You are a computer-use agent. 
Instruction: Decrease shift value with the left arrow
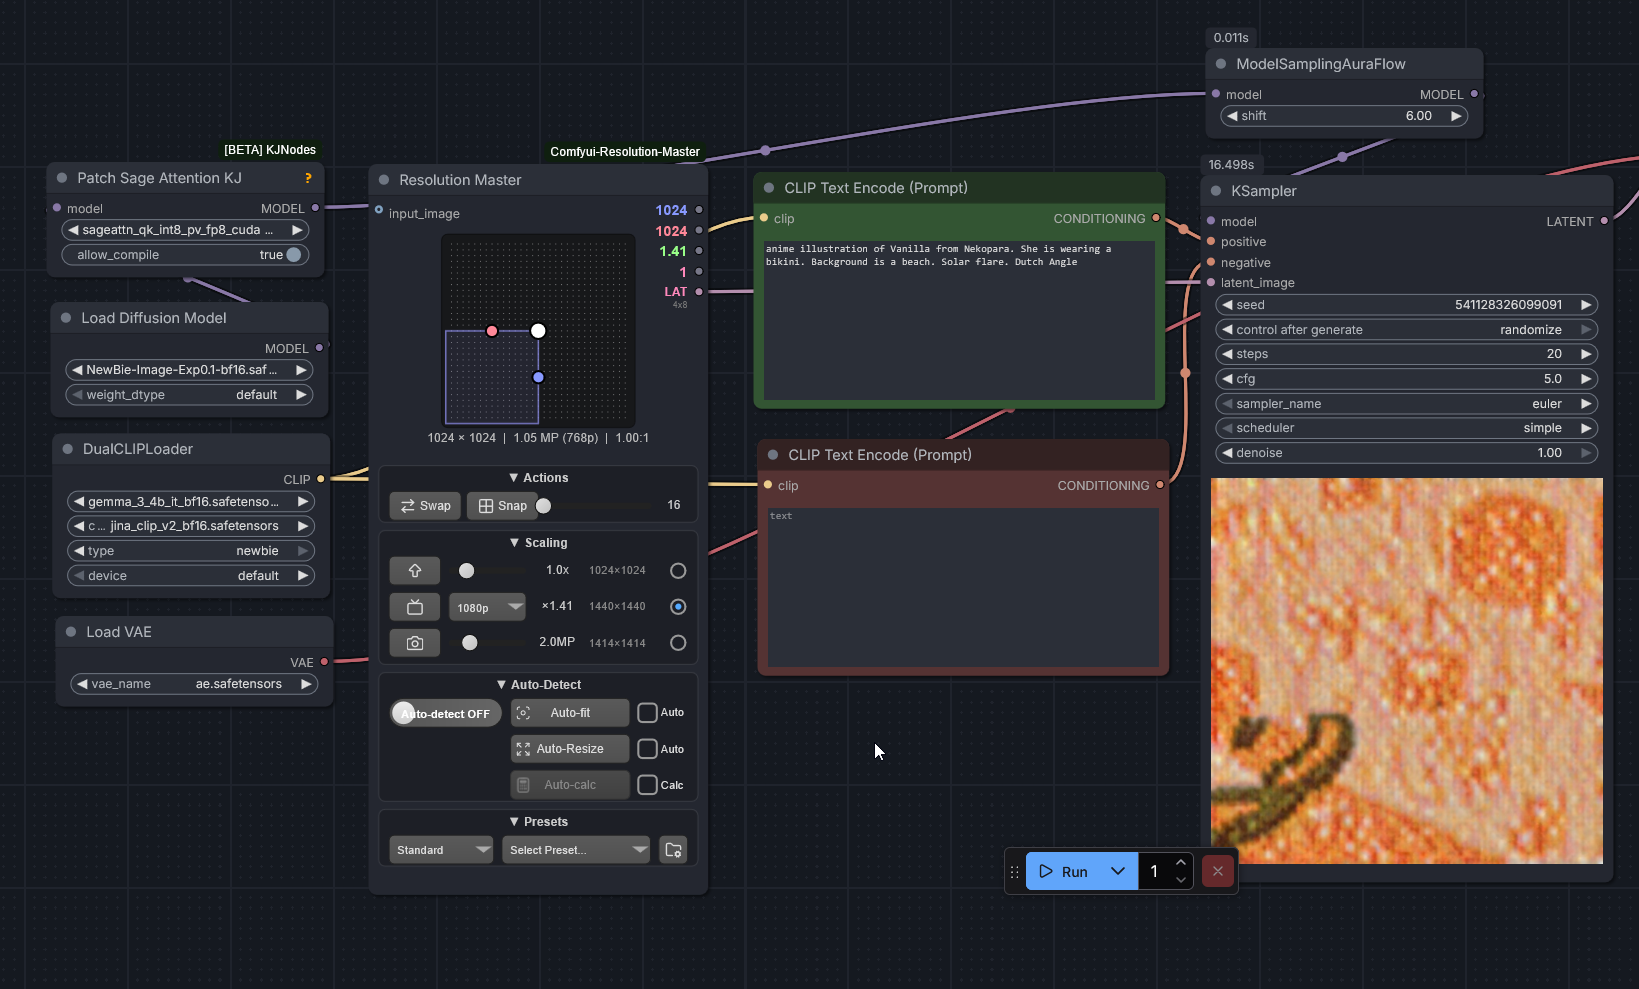click(x=1232, y=116)
